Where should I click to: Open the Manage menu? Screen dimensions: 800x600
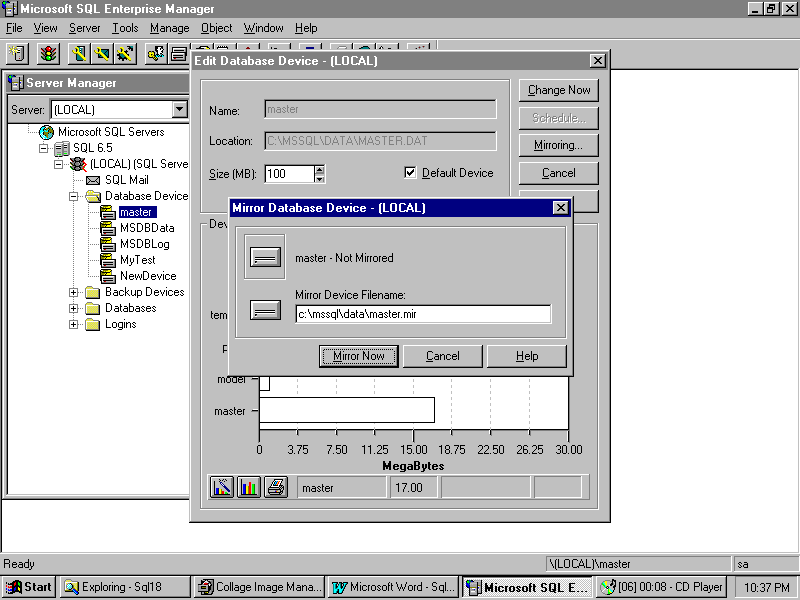(x=169, y=28)
